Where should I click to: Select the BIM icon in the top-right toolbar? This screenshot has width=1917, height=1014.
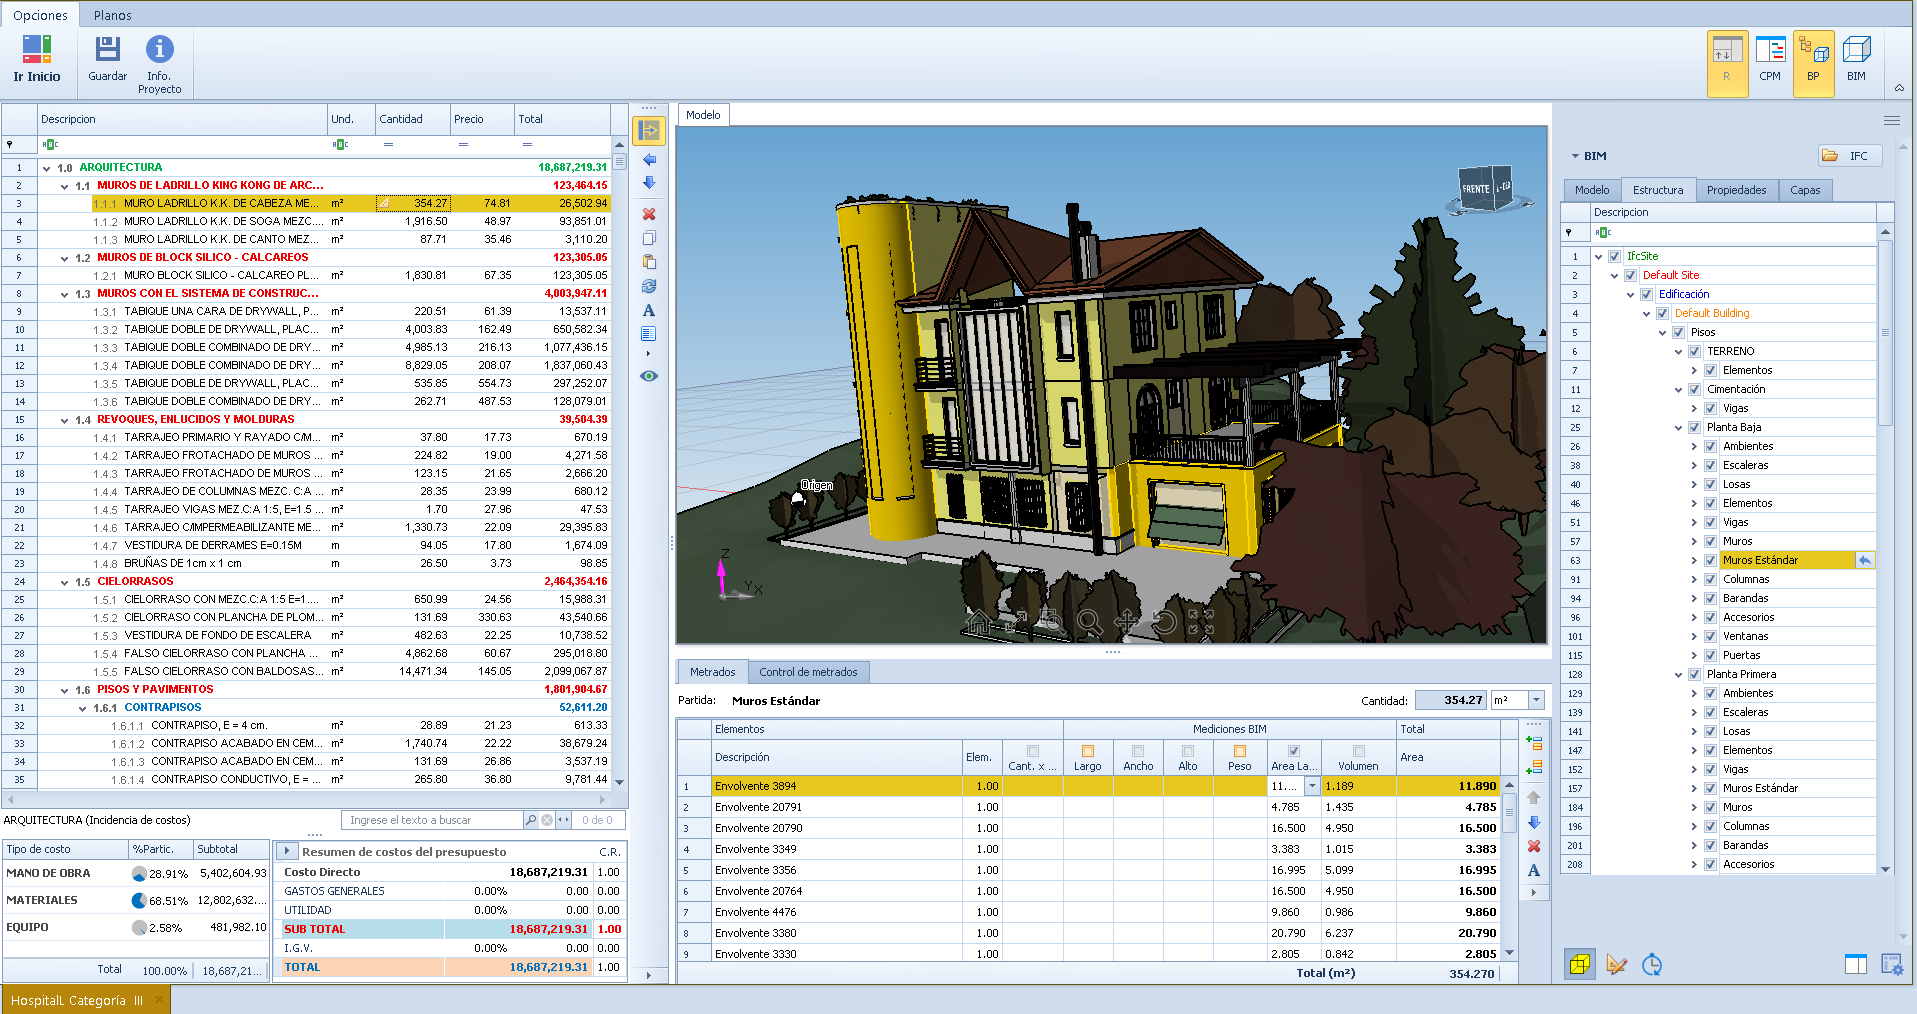[x=1859, y=60]
